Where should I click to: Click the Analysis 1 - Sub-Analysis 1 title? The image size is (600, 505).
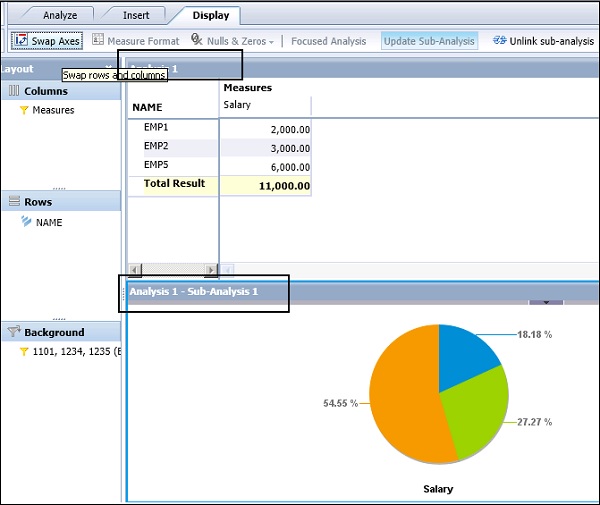(194, 292)
